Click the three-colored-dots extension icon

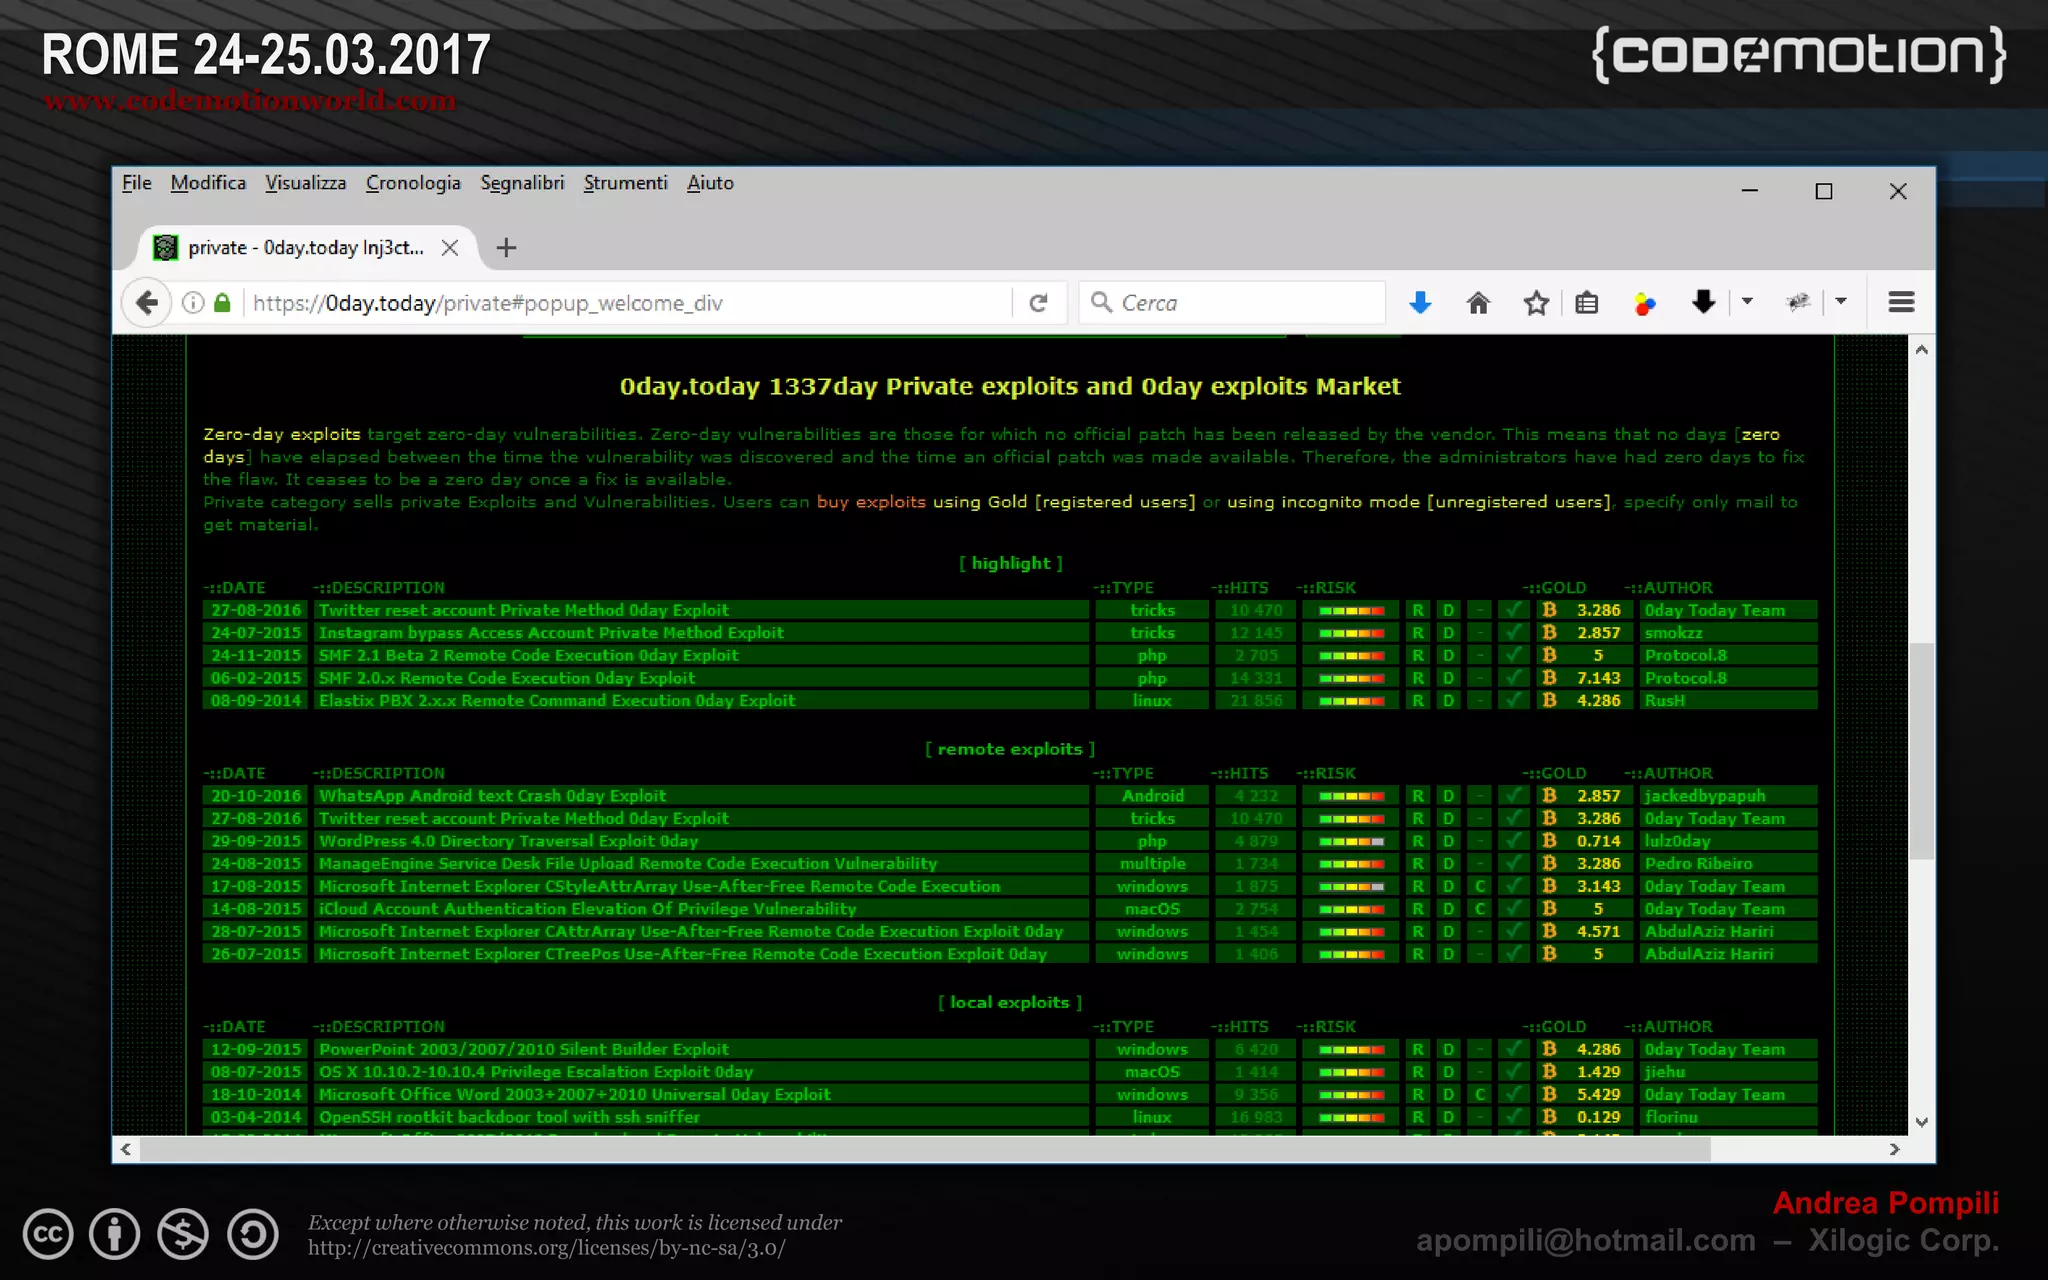pos(1644,303)
